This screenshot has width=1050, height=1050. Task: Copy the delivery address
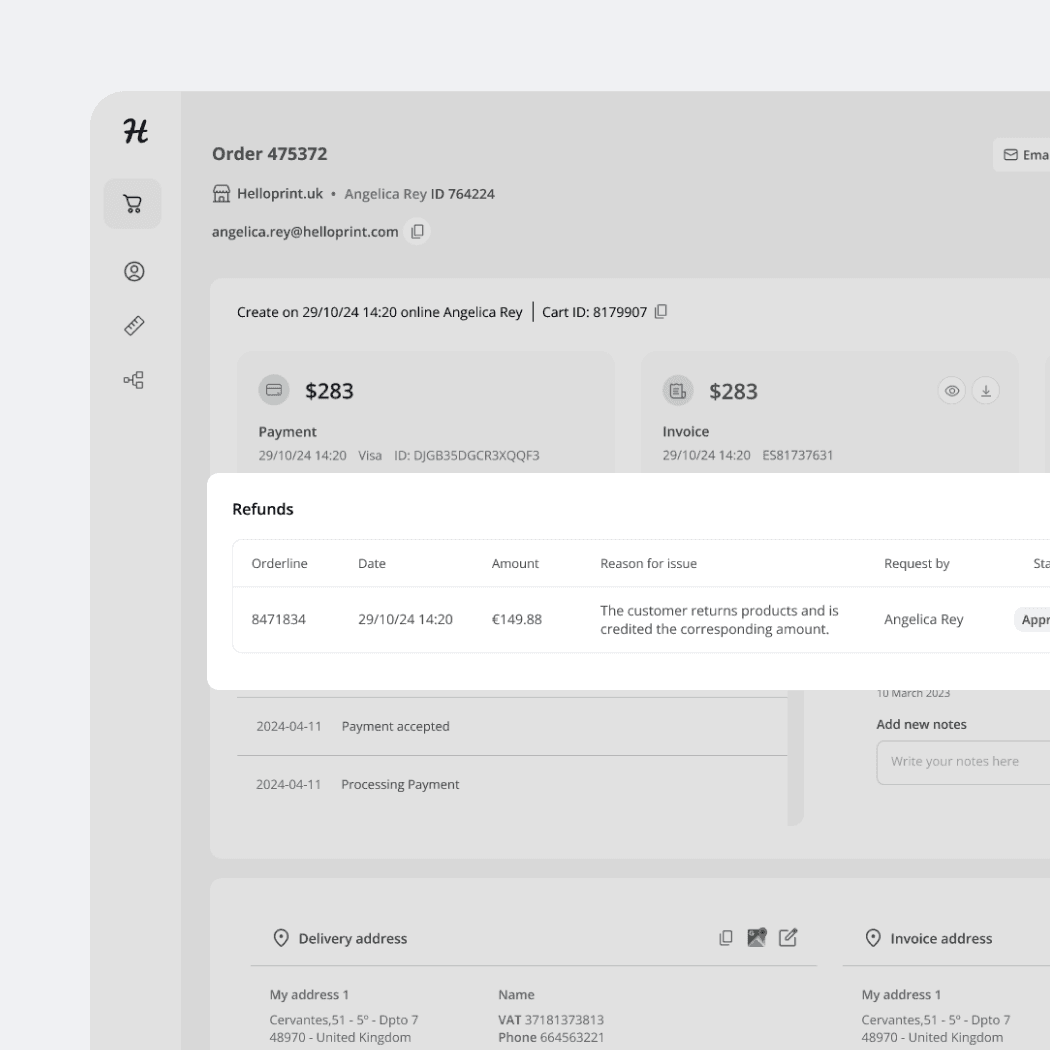click(x=726, y=937)
